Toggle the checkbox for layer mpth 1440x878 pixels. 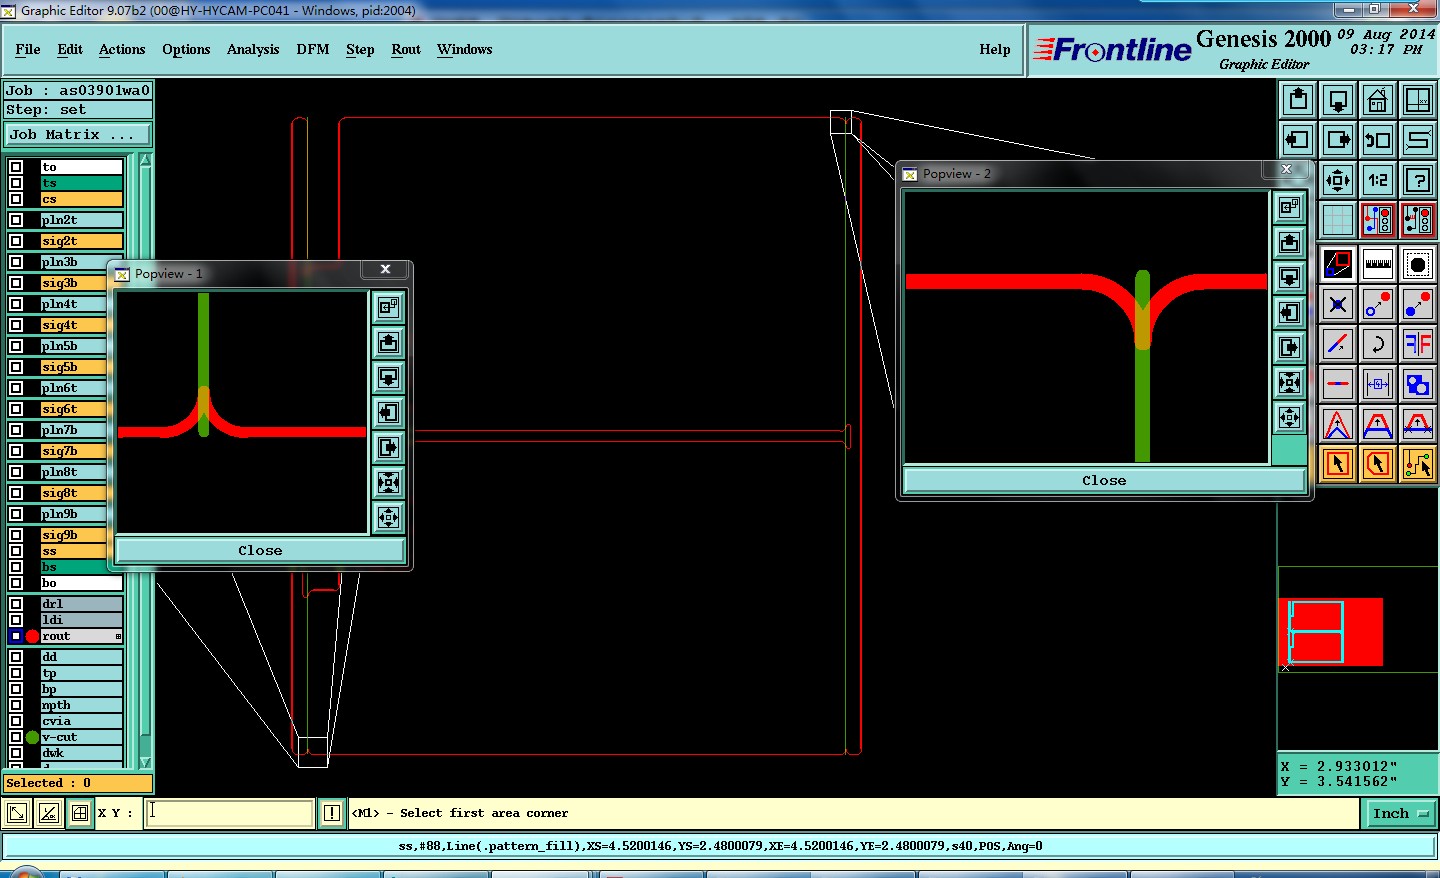[16, 705]
